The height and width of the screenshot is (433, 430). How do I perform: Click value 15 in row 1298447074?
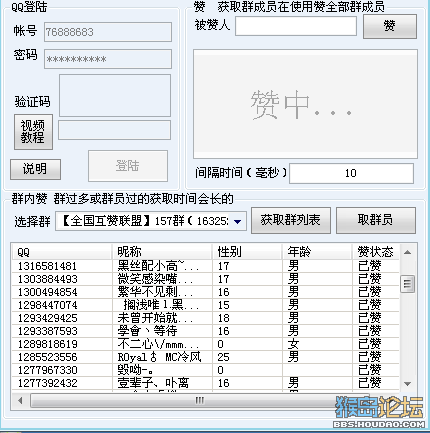223,305
